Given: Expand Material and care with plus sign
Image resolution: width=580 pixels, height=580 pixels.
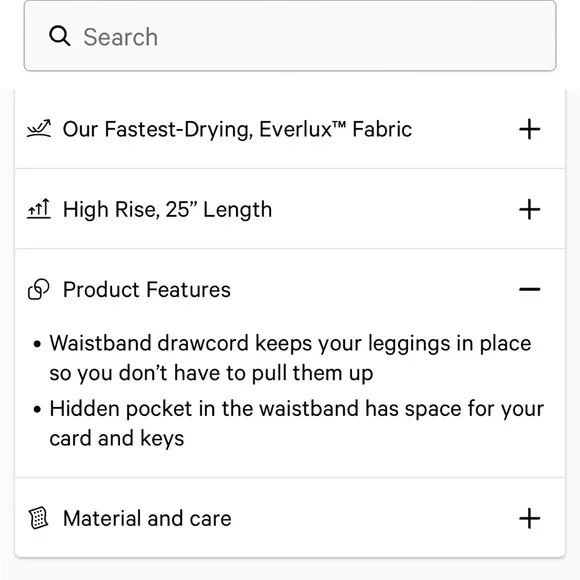Looking at the screenshot, I should coord(529,518).
